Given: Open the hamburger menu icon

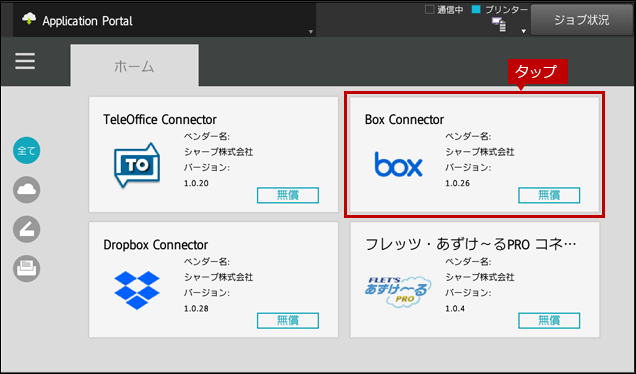Looking at the screenshot, I should (25, 62).
